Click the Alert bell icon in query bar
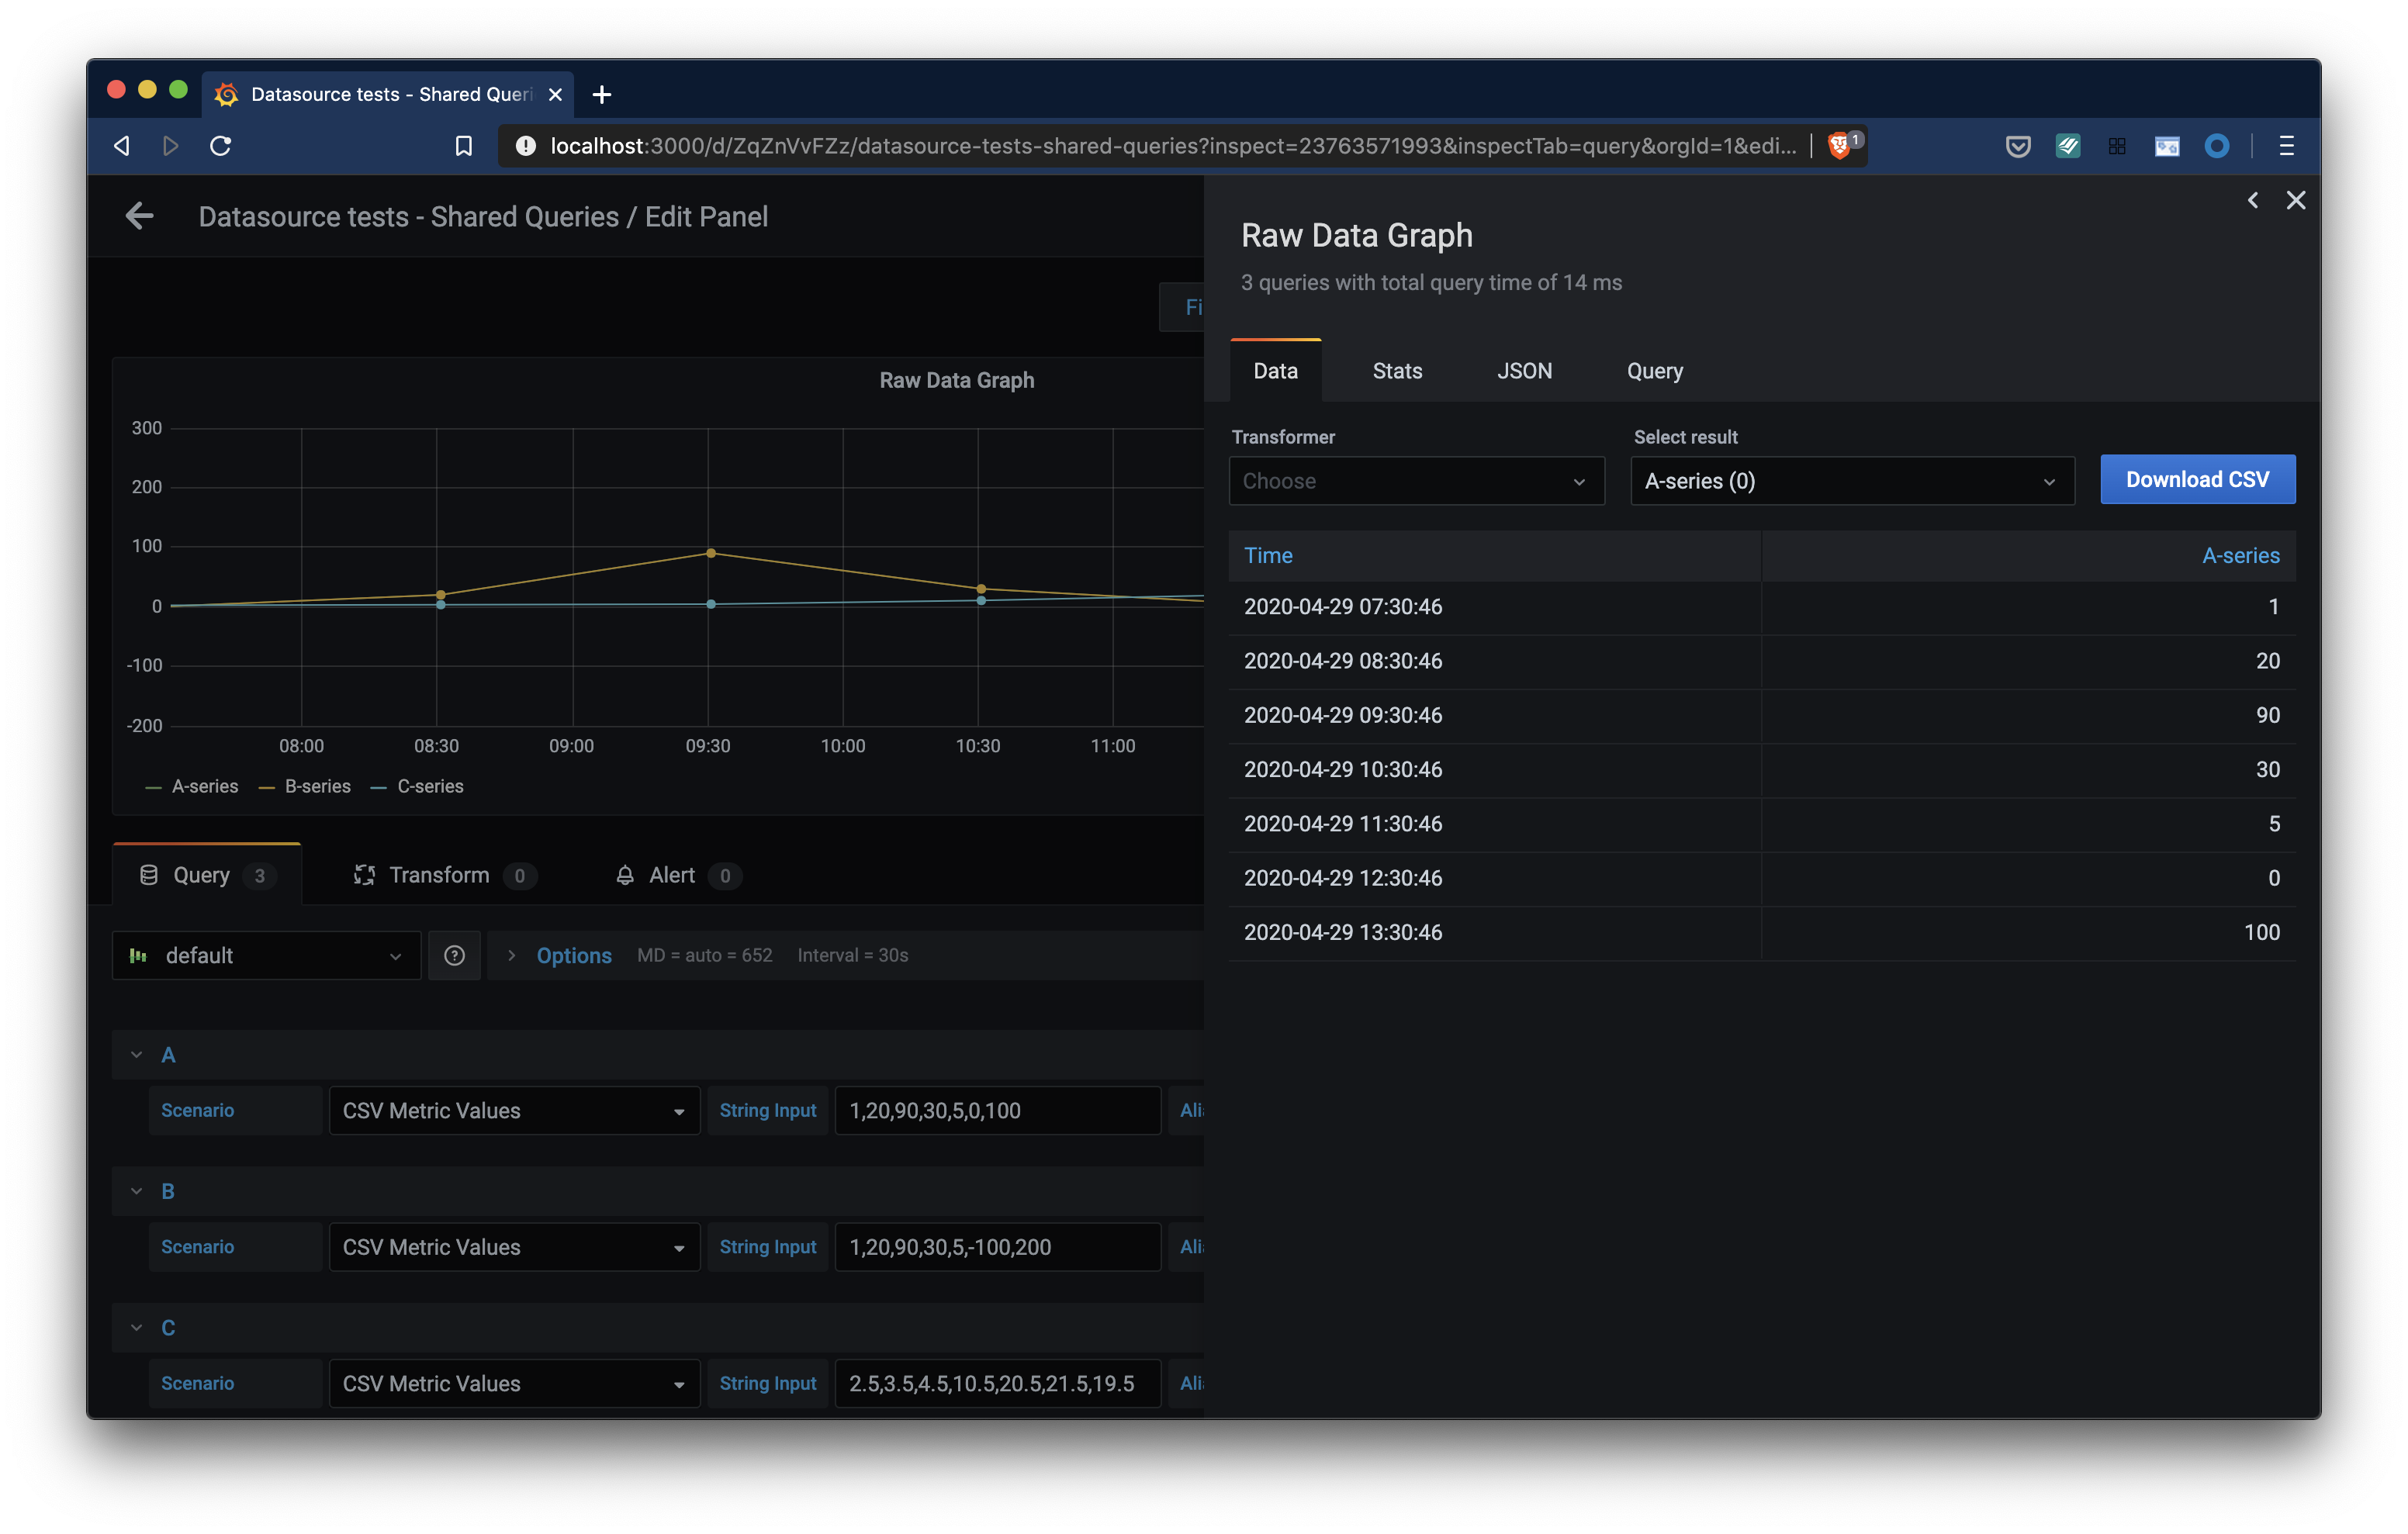The height and width of the screenshot is (1534, 2408). click(x=624, y=874)
